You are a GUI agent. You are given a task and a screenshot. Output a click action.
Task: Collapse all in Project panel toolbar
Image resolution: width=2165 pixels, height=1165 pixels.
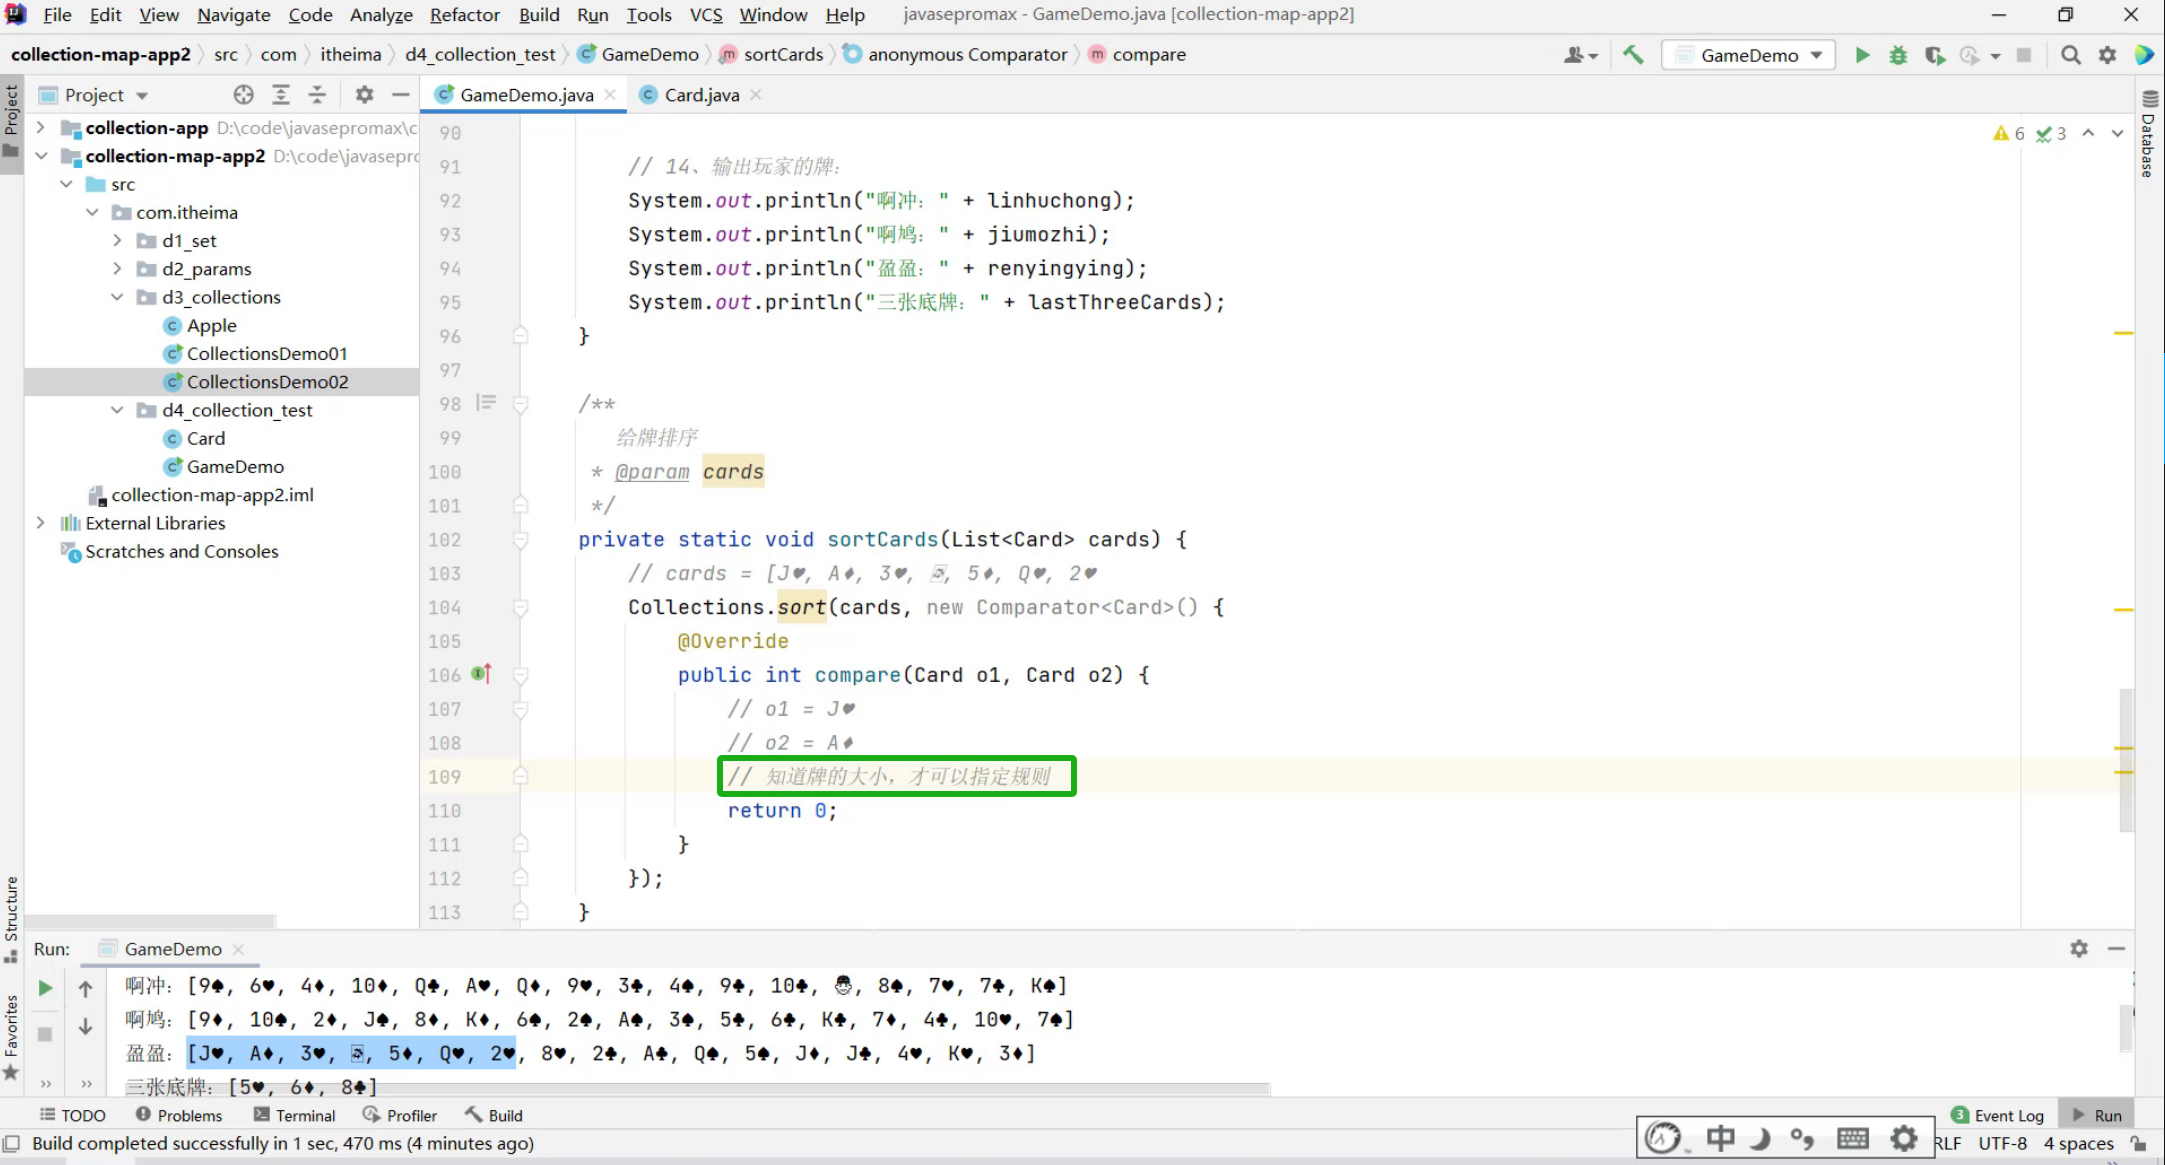point(317,95)
